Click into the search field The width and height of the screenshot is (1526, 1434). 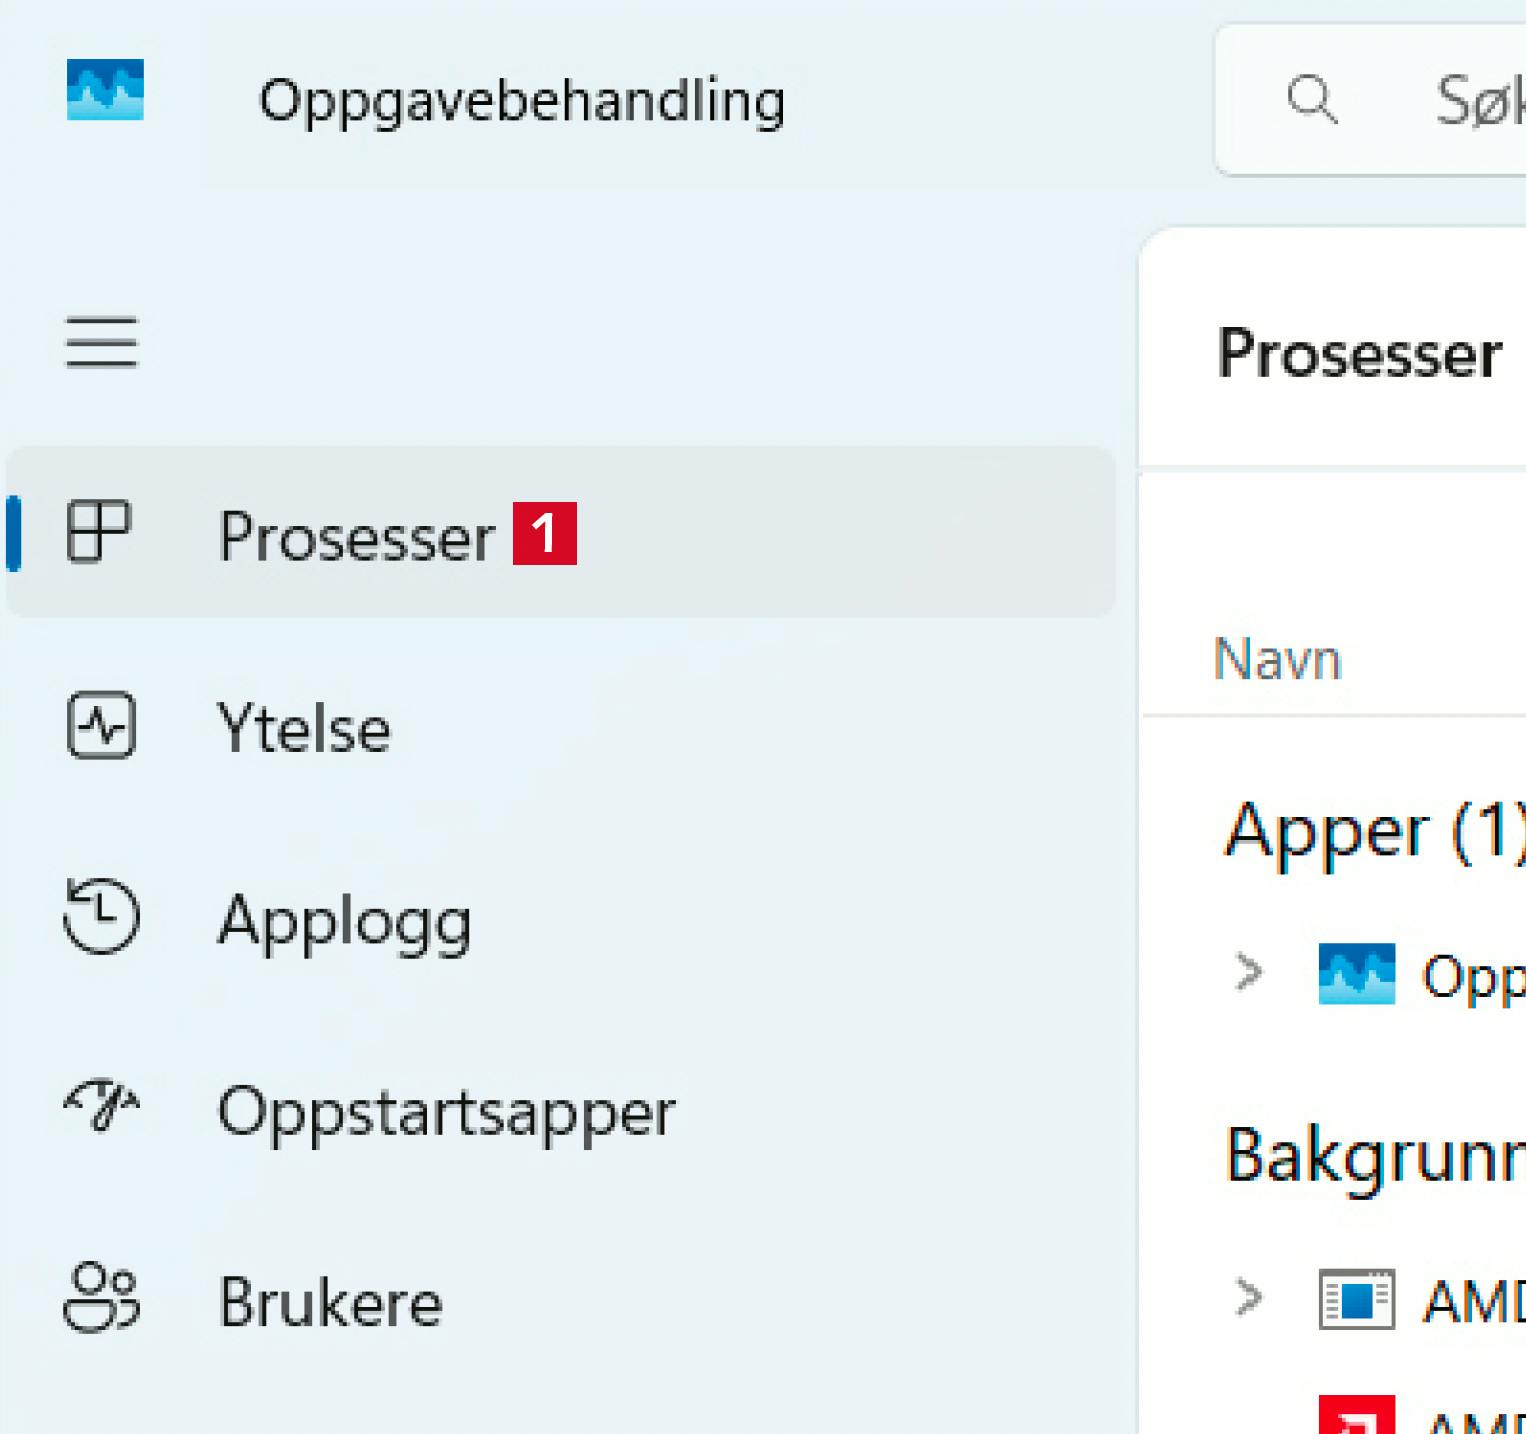(1470, 100)
